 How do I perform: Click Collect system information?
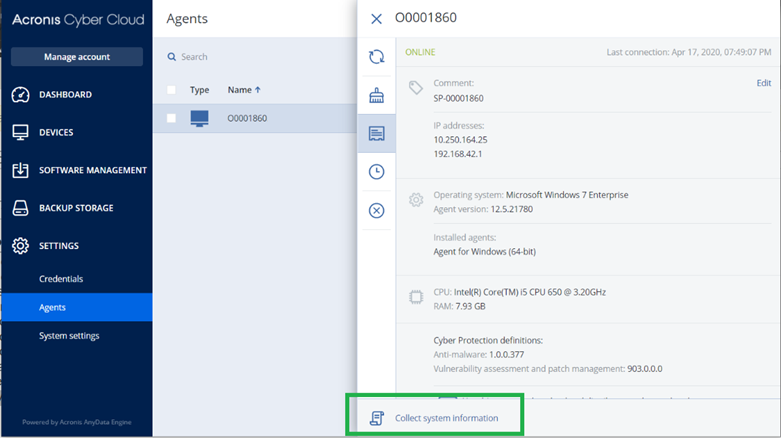pyautogui.click(x=446, y=418)
